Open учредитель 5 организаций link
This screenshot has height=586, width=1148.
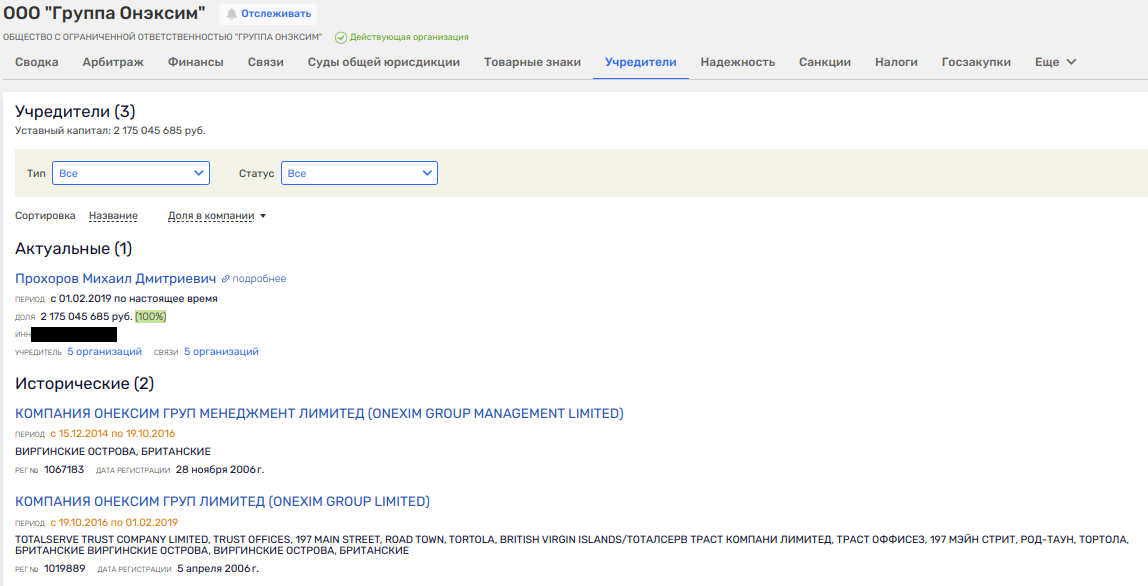pyautogui.click(x=105, y=352)
